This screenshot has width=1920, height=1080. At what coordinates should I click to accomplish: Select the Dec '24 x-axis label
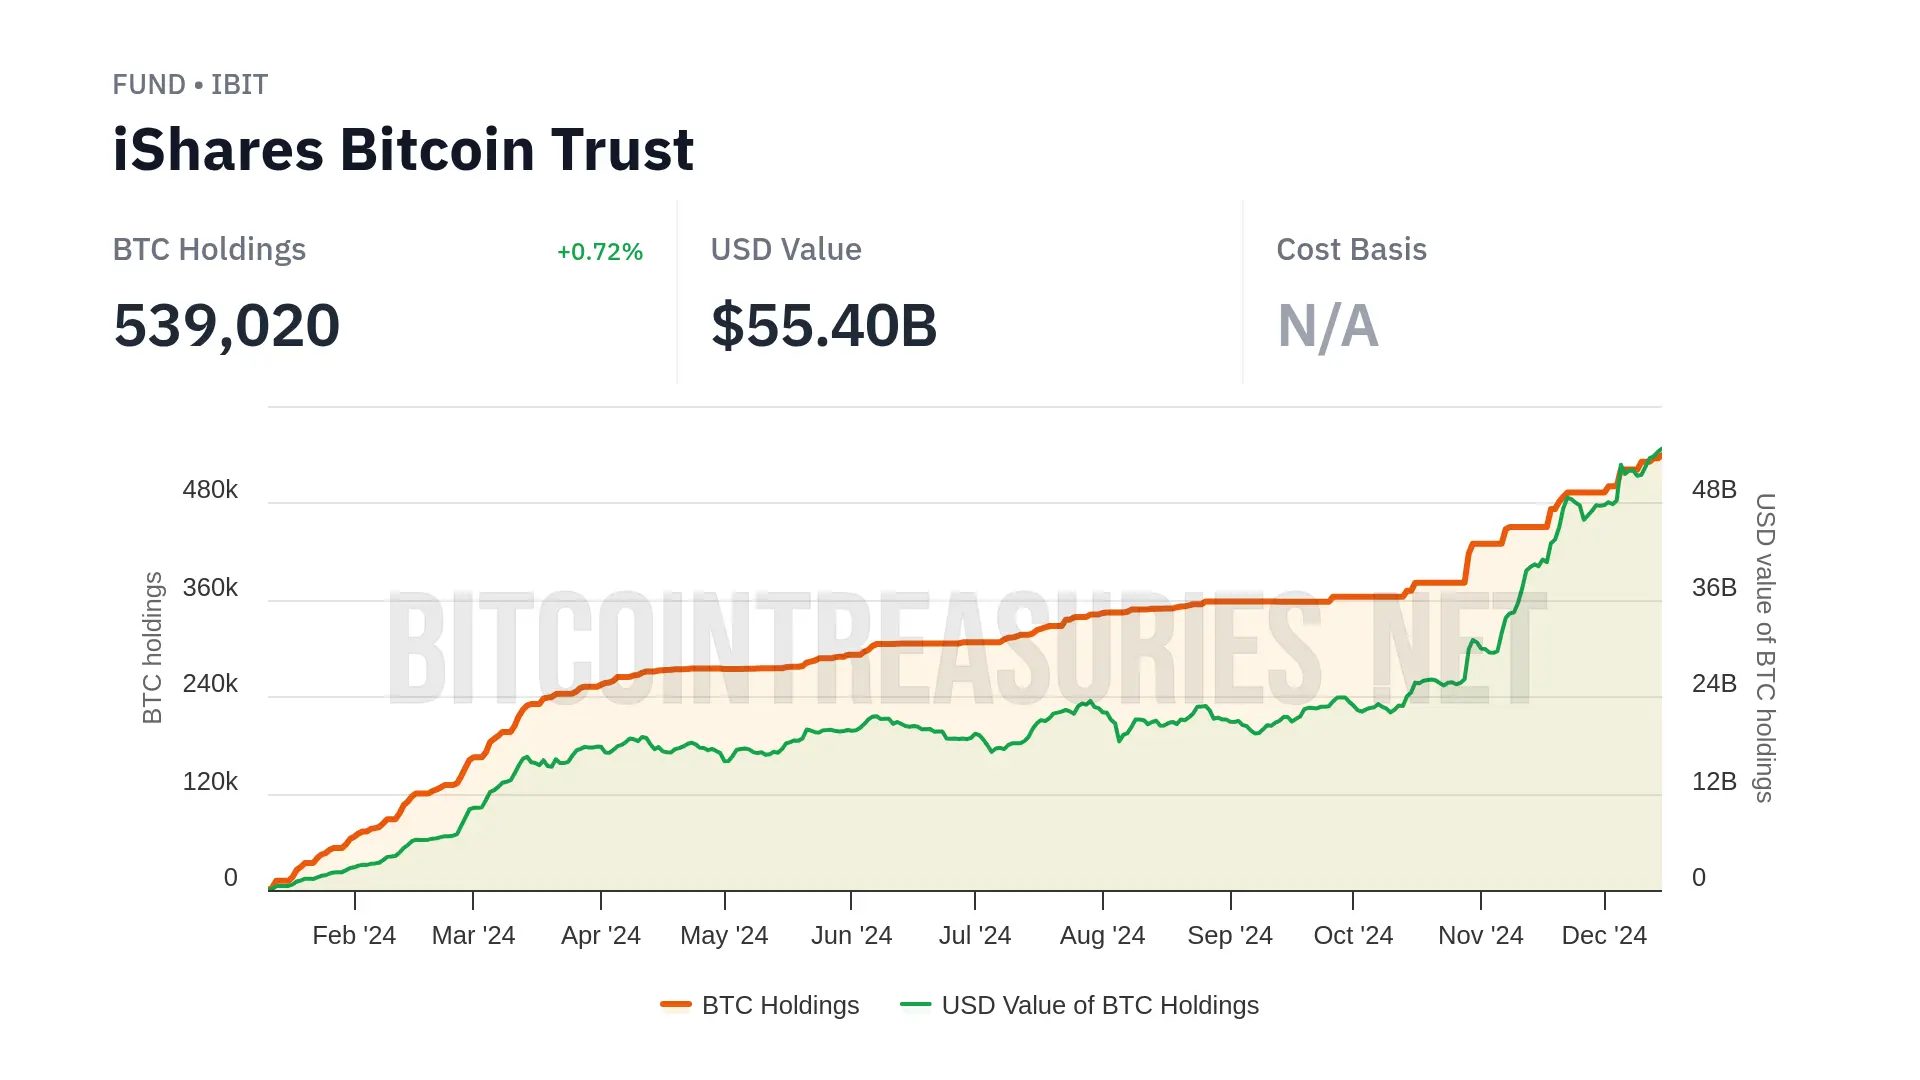click(x=1604, y=935)
